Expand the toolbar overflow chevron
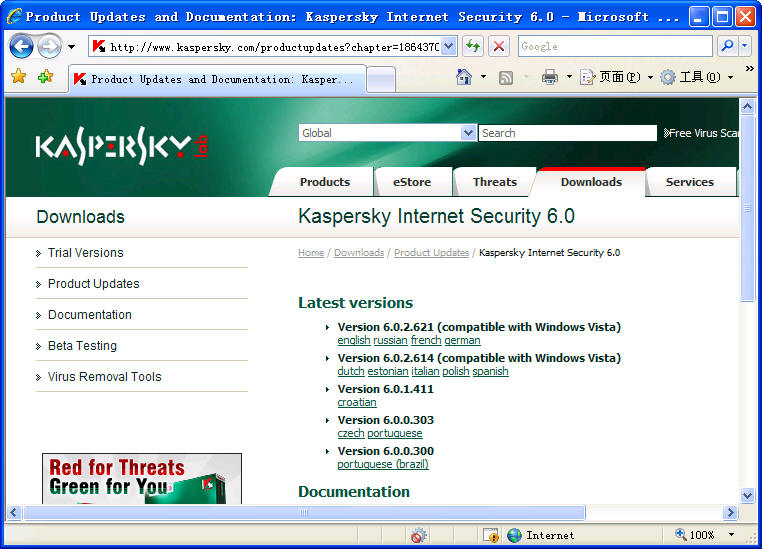Viewport: 762px width, 549px height. click(x=749, y=69)
